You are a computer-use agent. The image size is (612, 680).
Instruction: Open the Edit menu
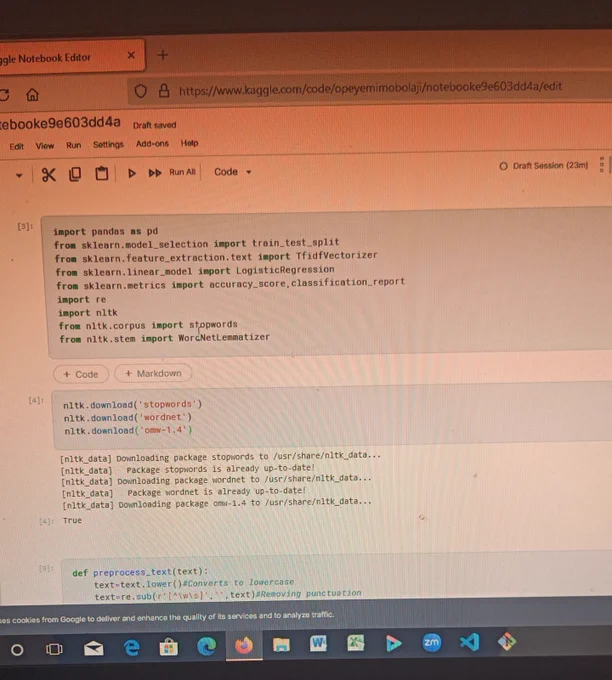pyautogui.click(x=16, y=147)
